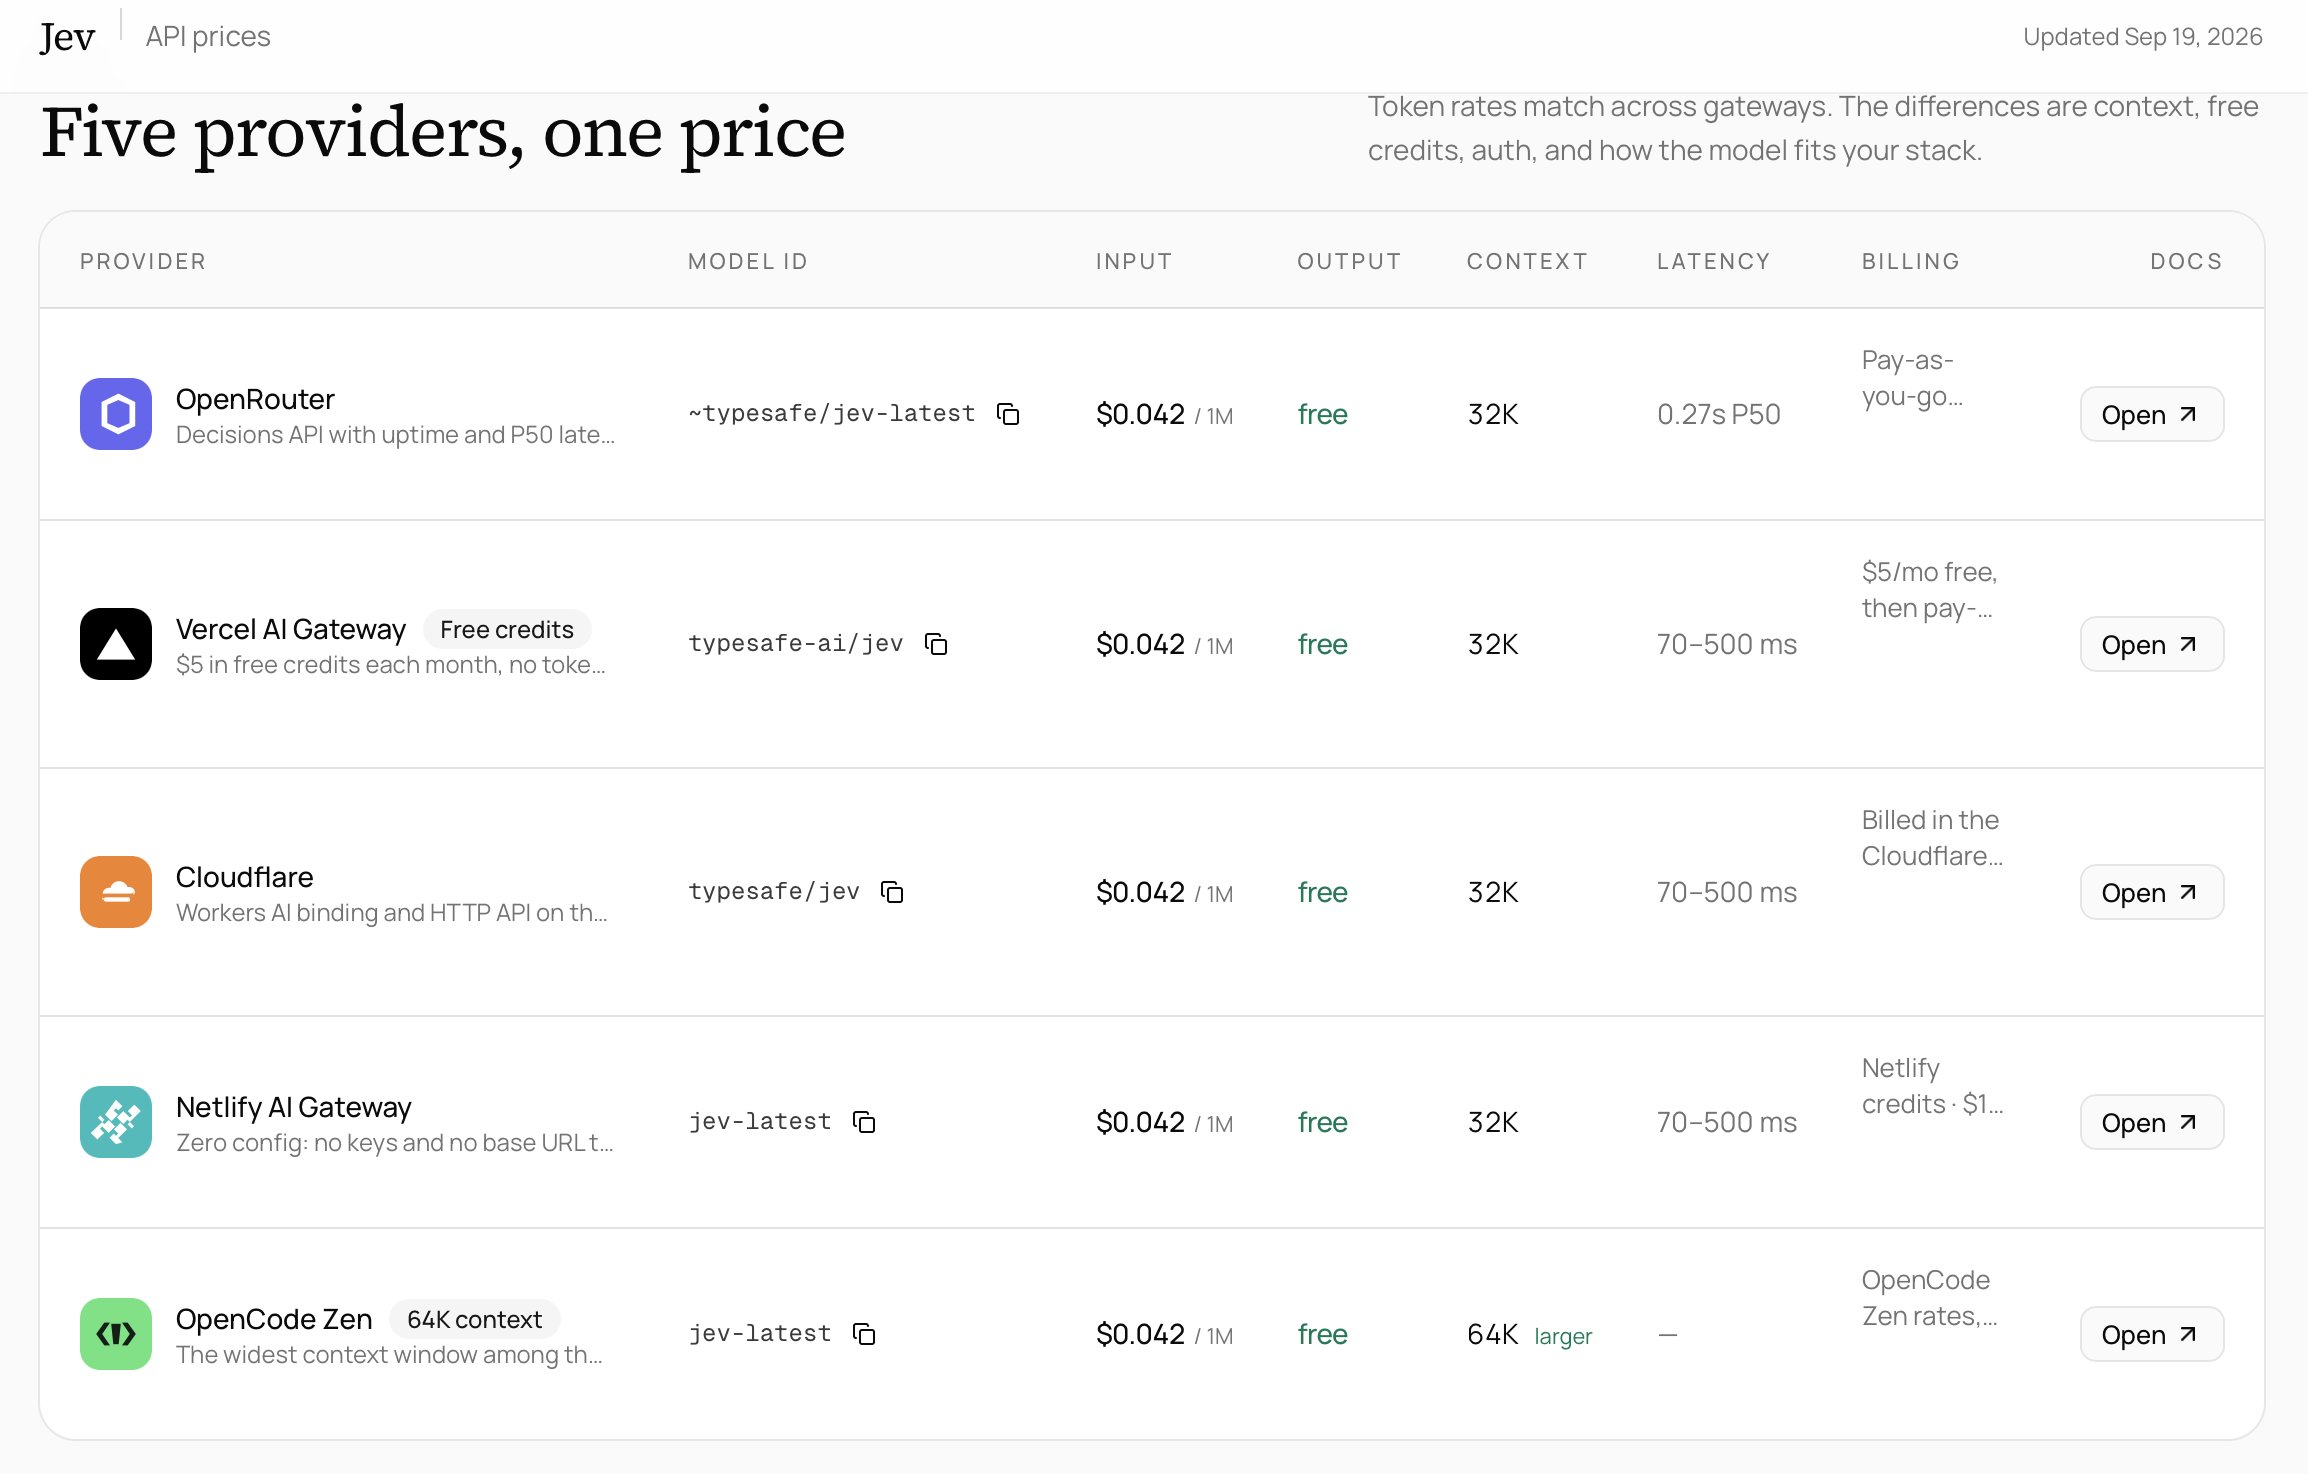Select the Netlify AI Gateway provider name

(x=294, y=1107)
